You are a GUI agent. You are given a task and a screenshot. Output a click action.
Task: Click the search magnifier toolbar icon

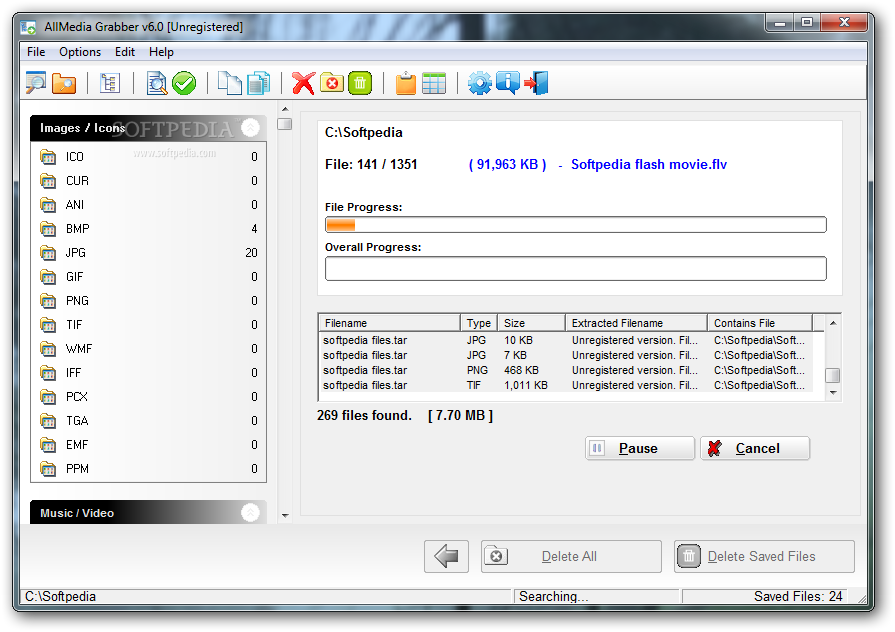click(x=36, y=83)
